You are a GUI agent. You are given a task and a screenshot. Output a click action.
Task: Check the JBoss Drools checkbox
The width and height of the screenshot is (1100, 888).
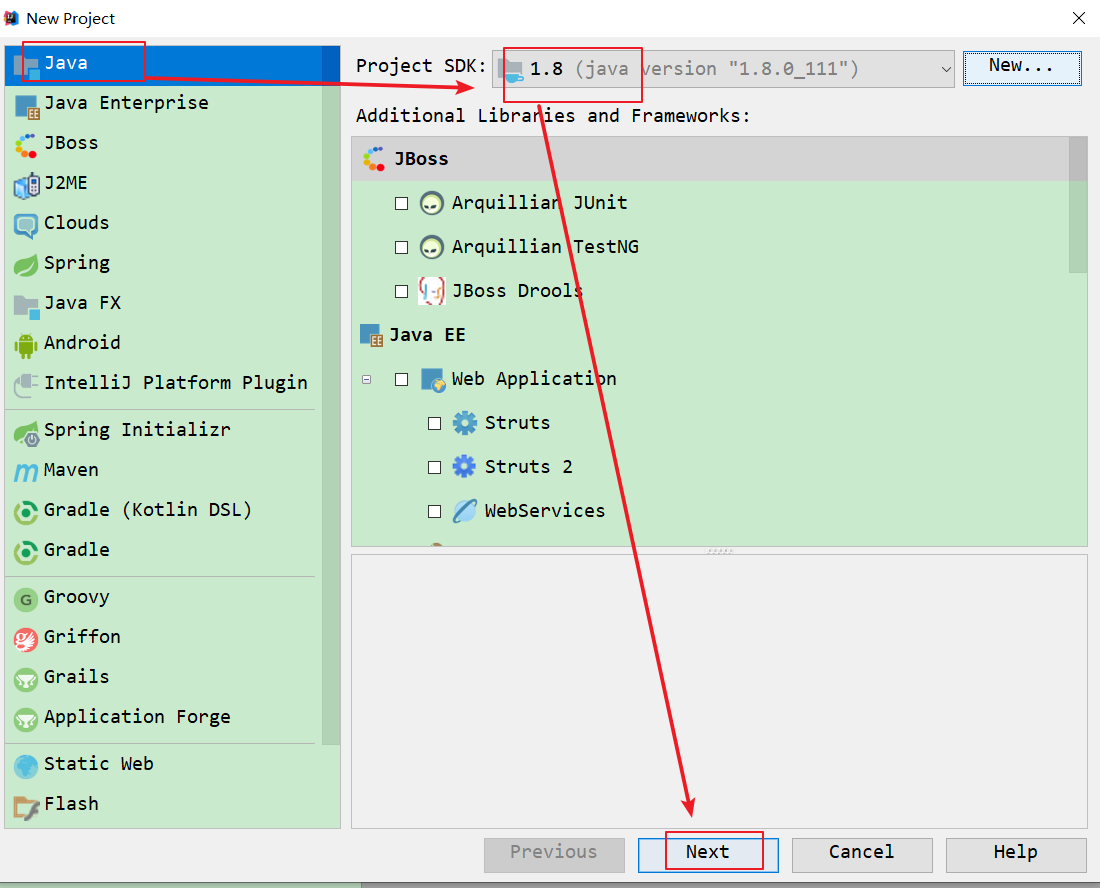pyautogui.click(x=401, y=291)
